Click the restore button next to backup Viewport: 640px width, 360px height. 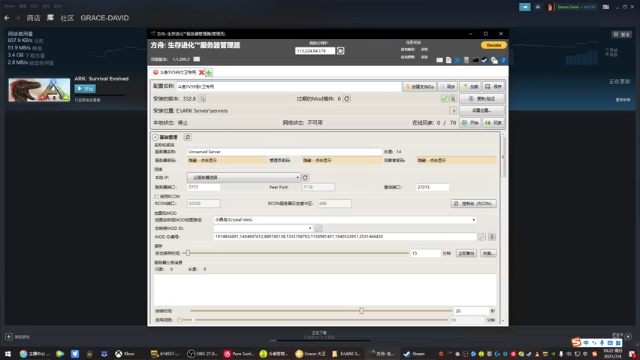pyautogui.click(x=488, y=253)
